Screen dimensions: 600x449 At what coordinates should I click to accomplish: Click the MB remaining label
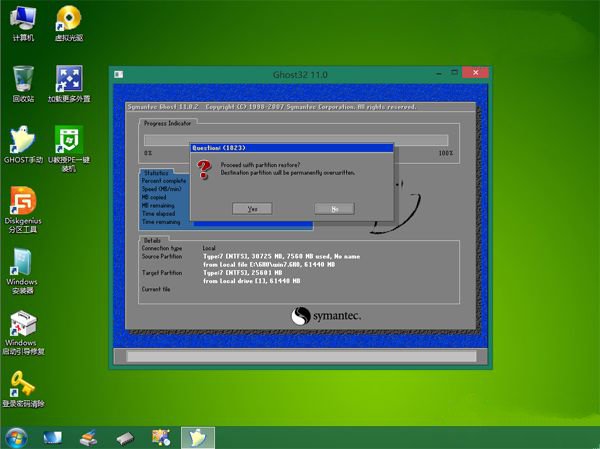point(158,206)
